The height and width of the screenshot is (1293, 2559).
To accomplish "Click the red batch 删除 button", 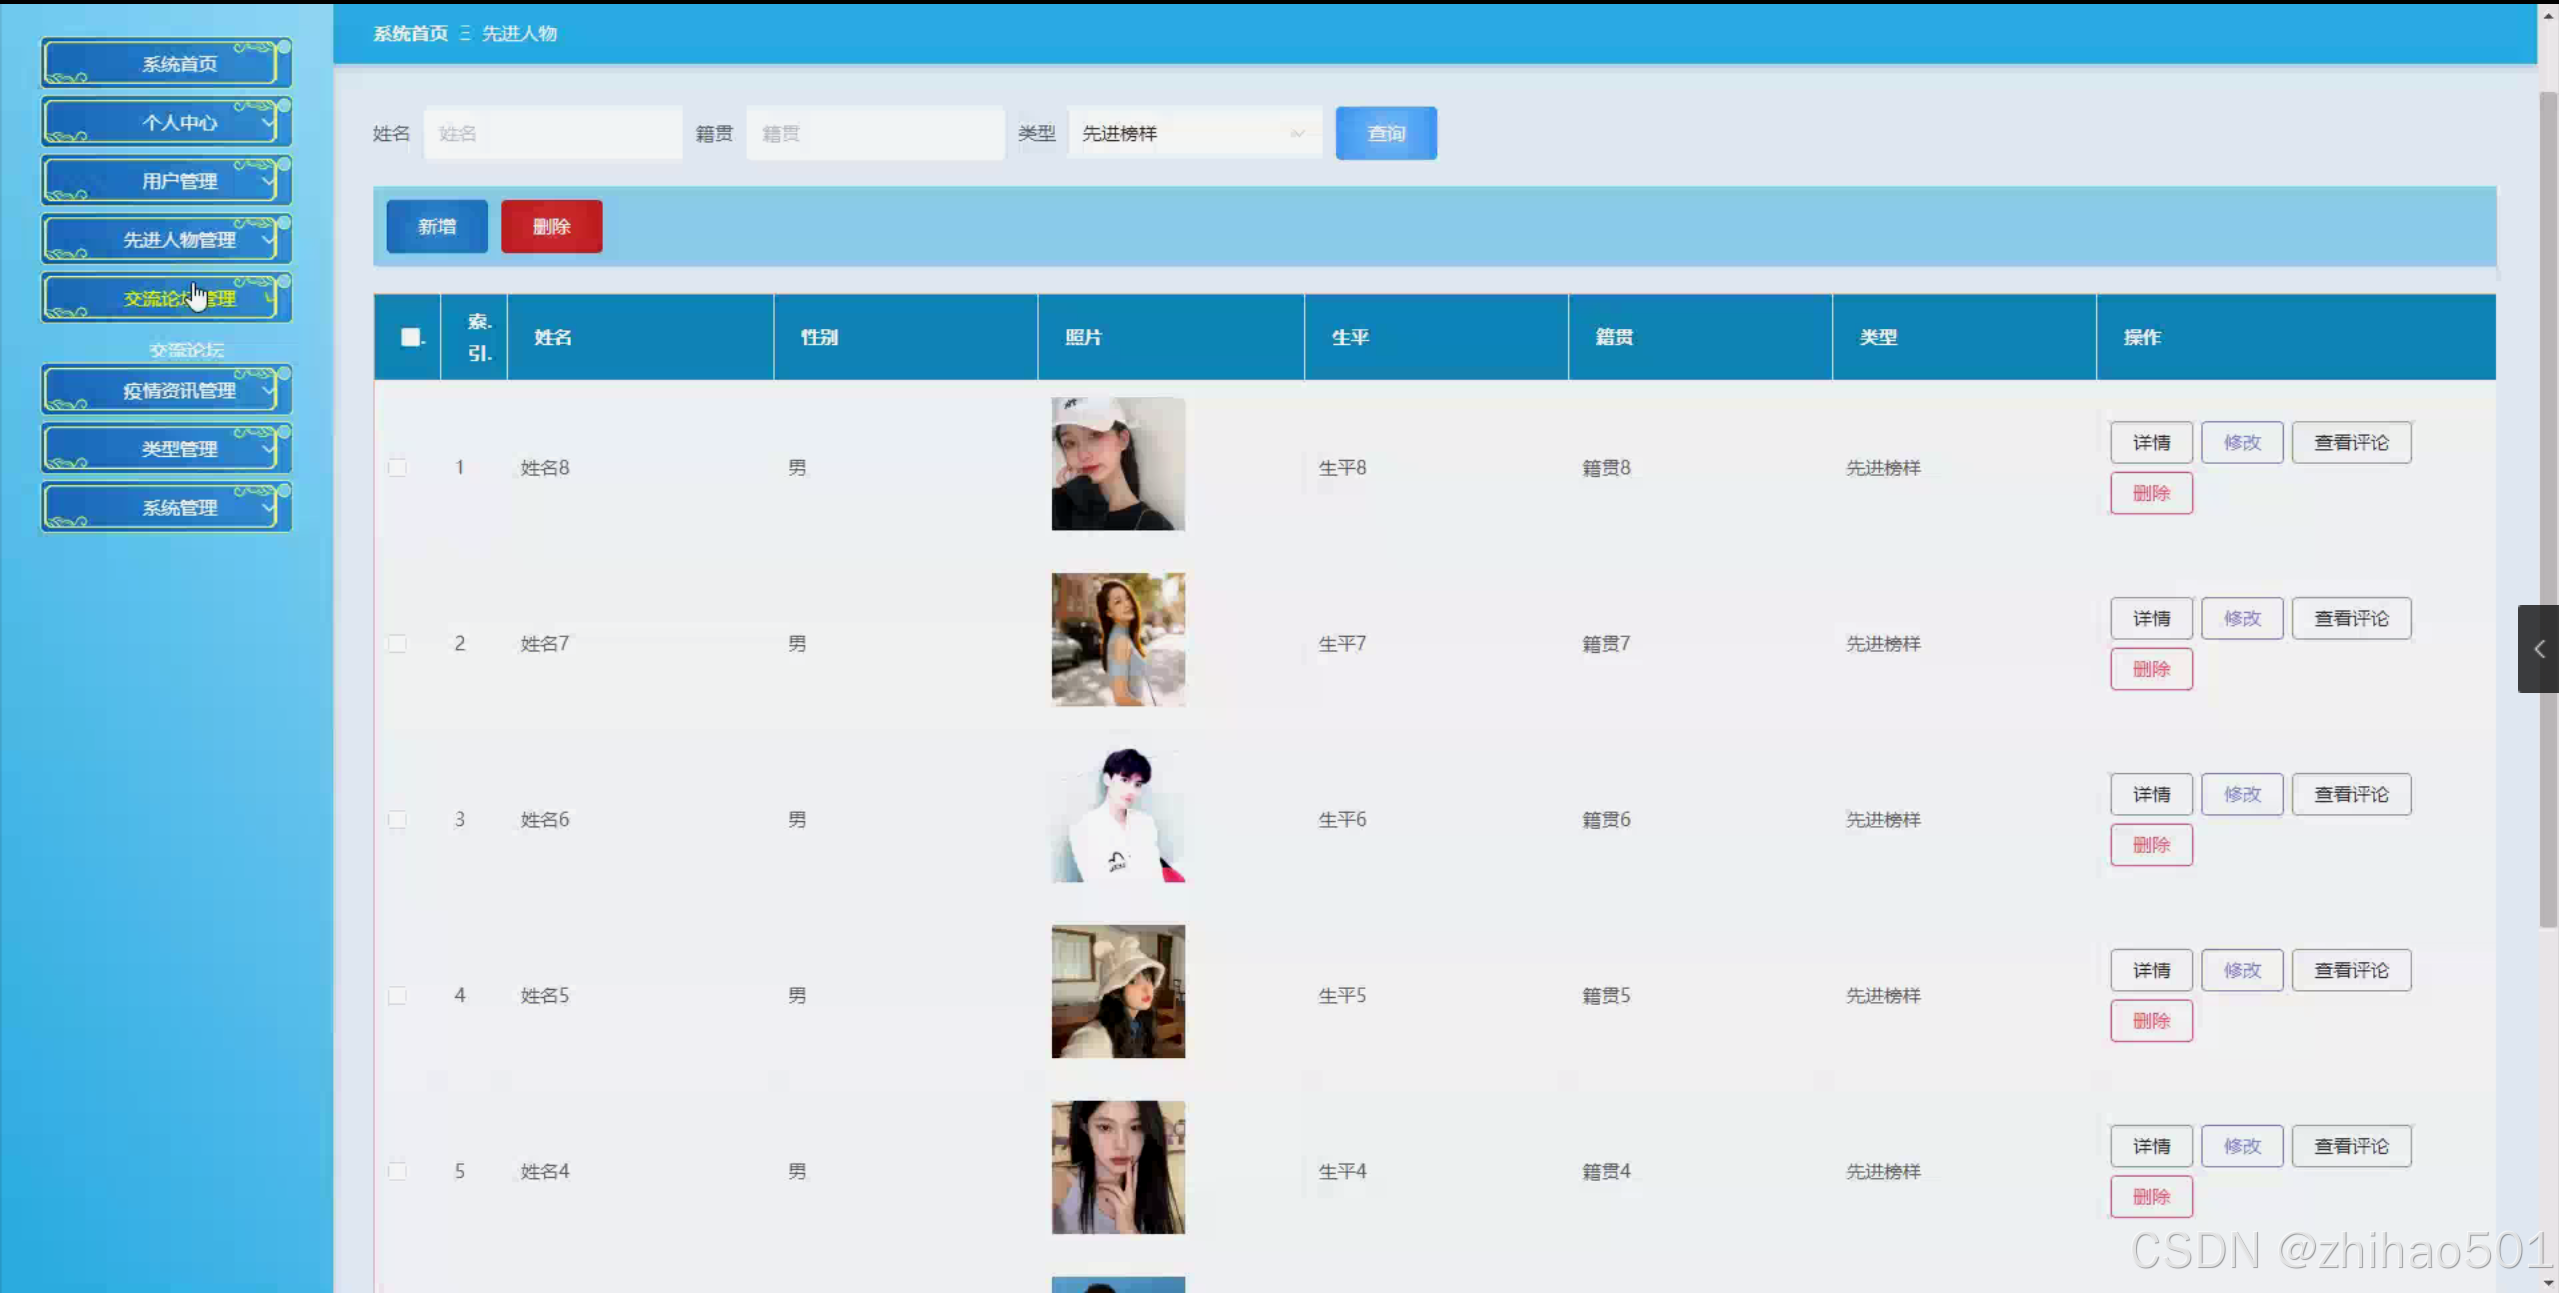I will pyautogui.click(x=551, y=226).
